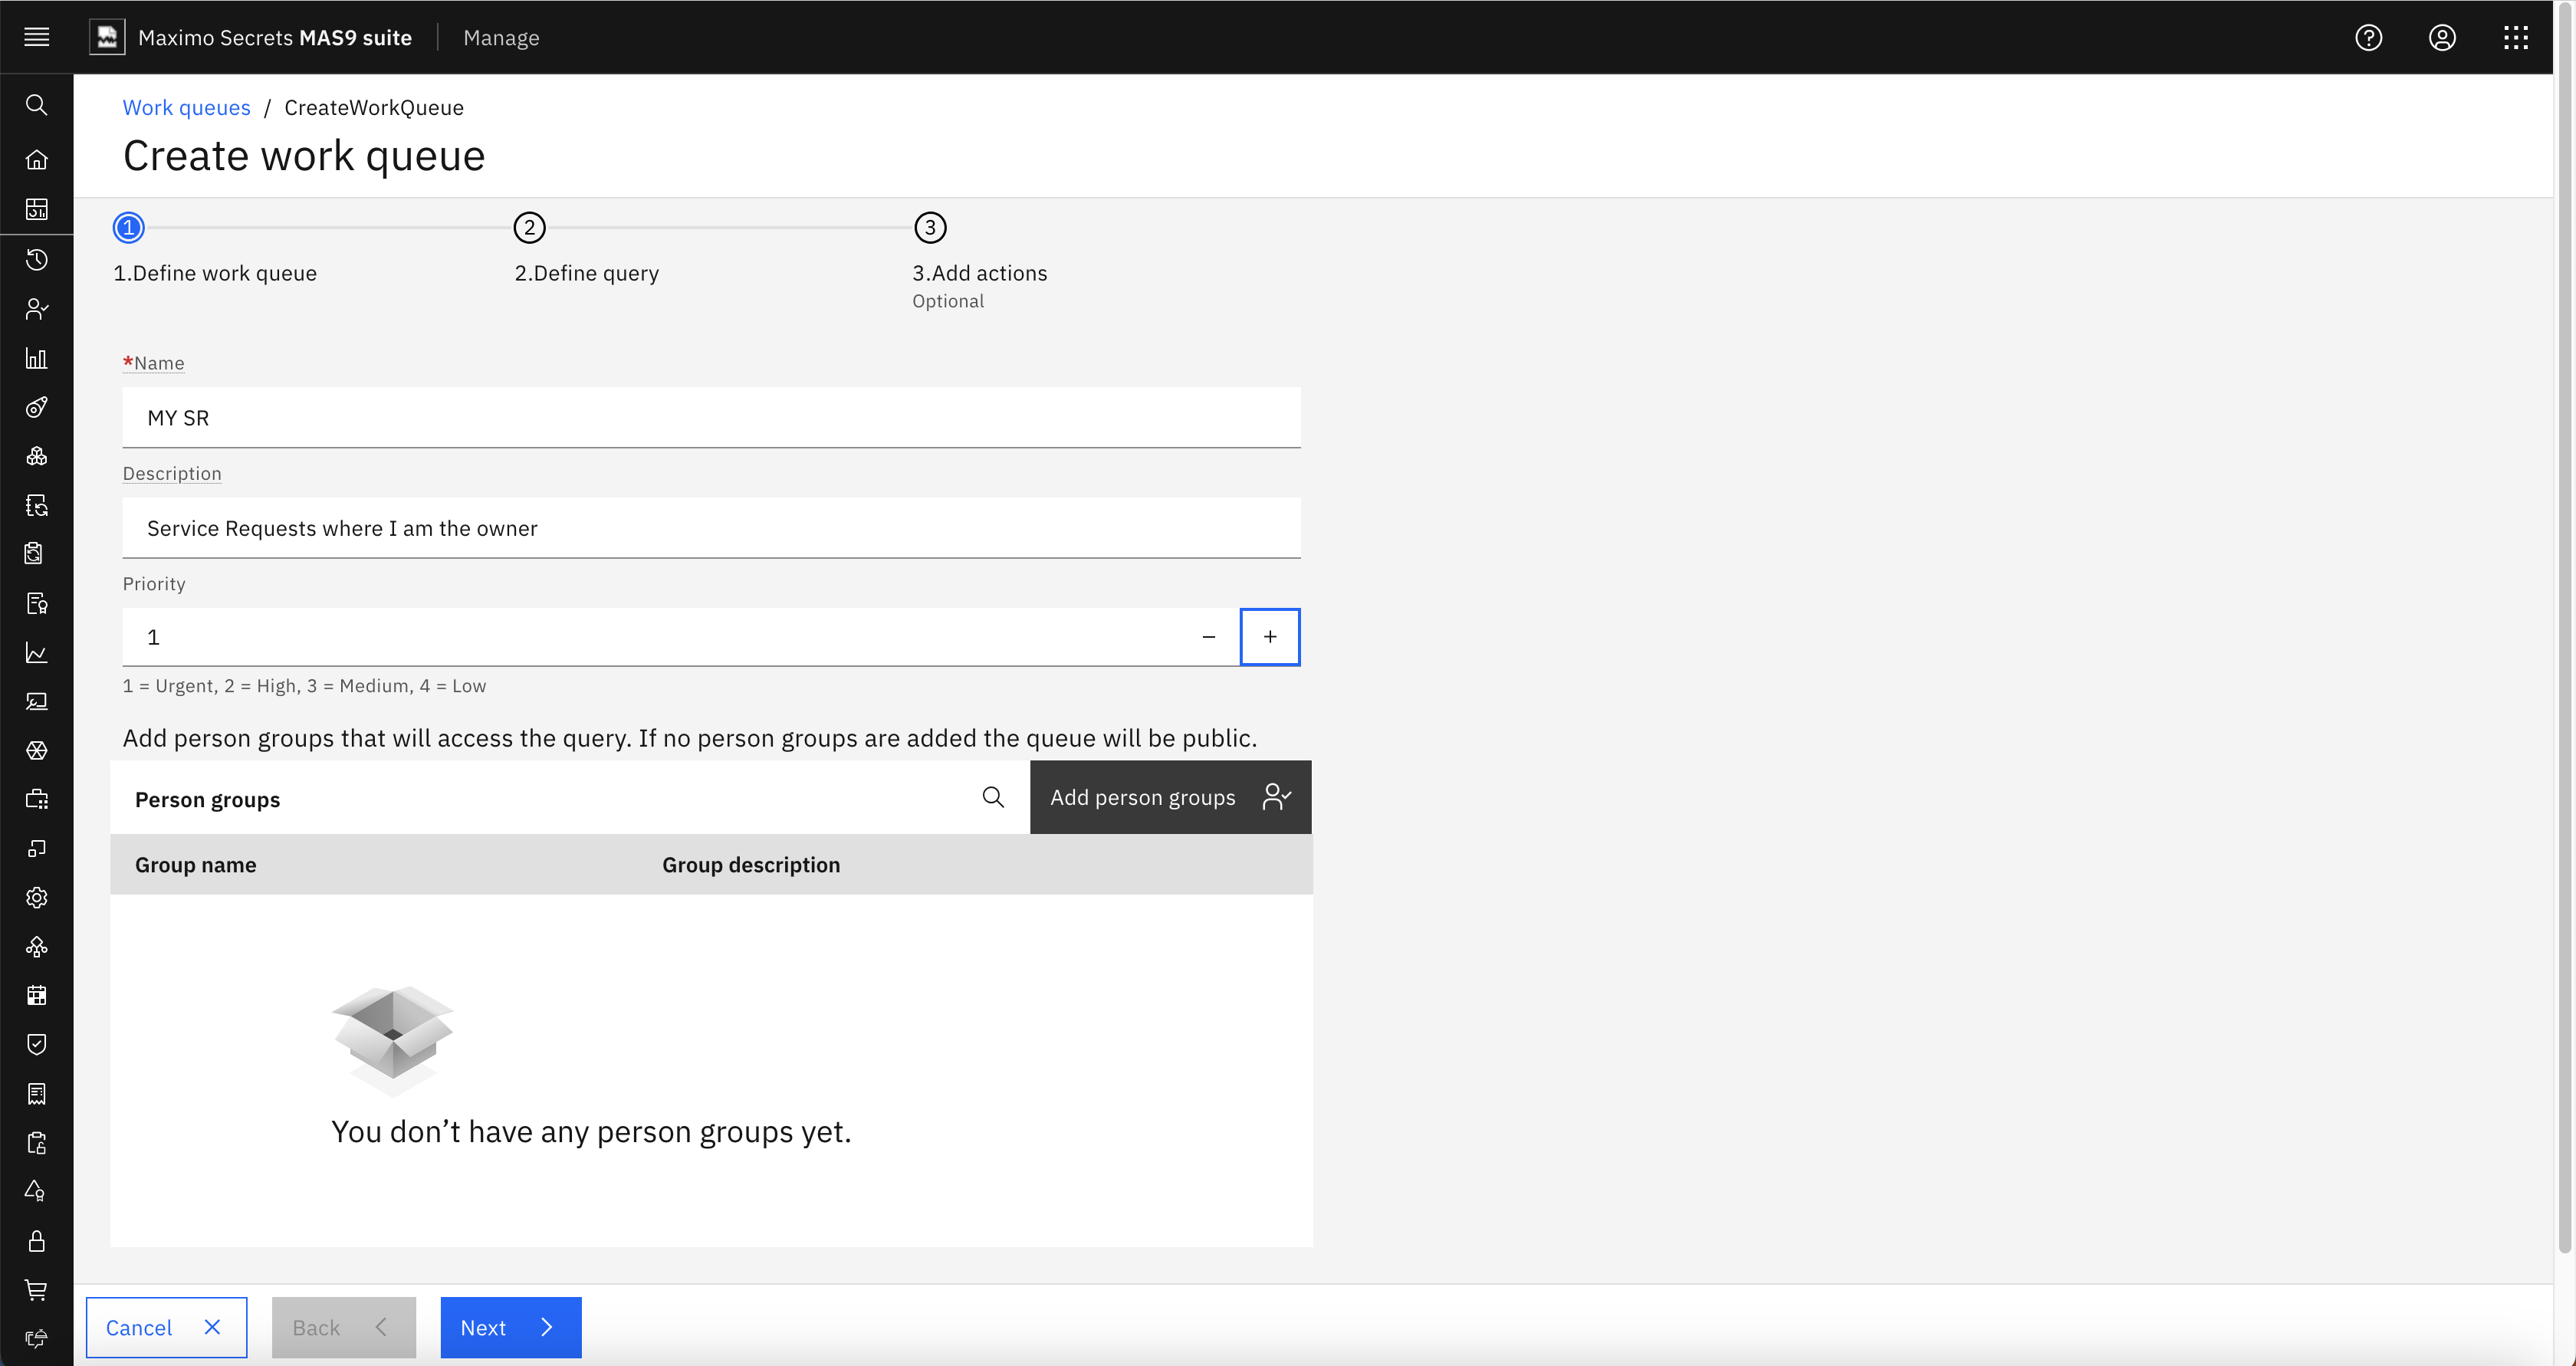The image size is (2576, 1366).
Task: Open the Work queues breadcrumb link
Action: [186, 107]
